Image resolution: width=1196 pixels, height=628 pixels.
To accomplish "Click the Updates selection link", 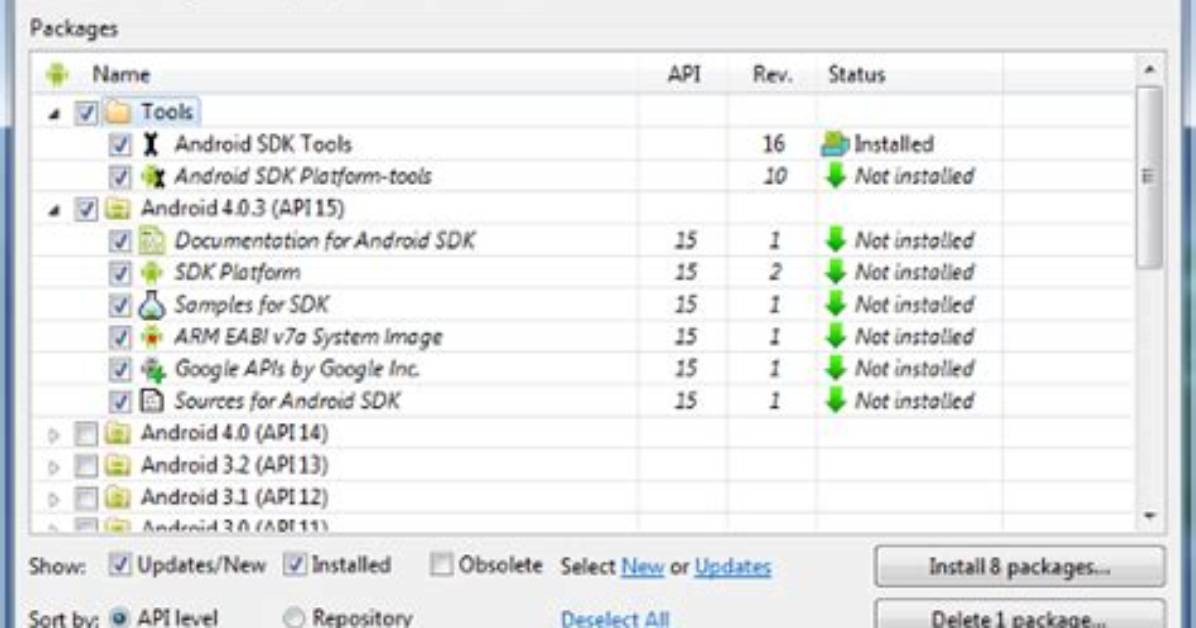I will pyautogui.click(x=733, y=567).
